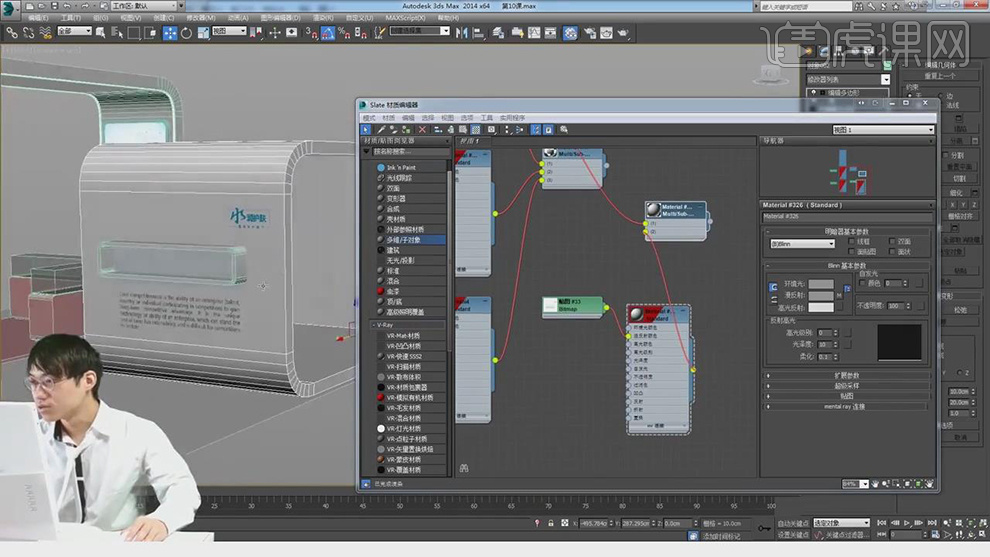Open the Blinn shader type dropdown

(x=802, y=244)
